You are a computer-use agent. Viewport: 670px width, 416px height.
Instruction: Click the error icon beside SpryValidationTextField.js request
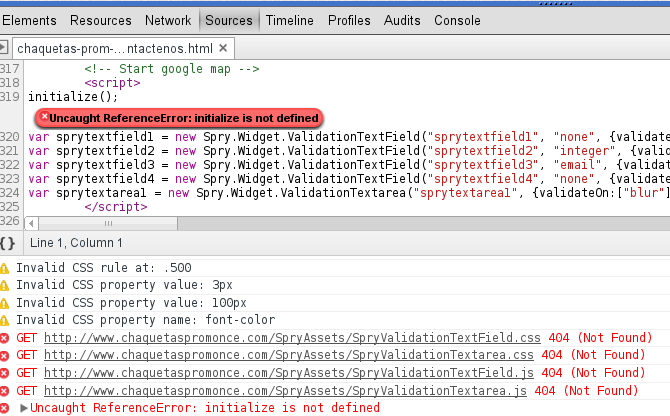4,373
